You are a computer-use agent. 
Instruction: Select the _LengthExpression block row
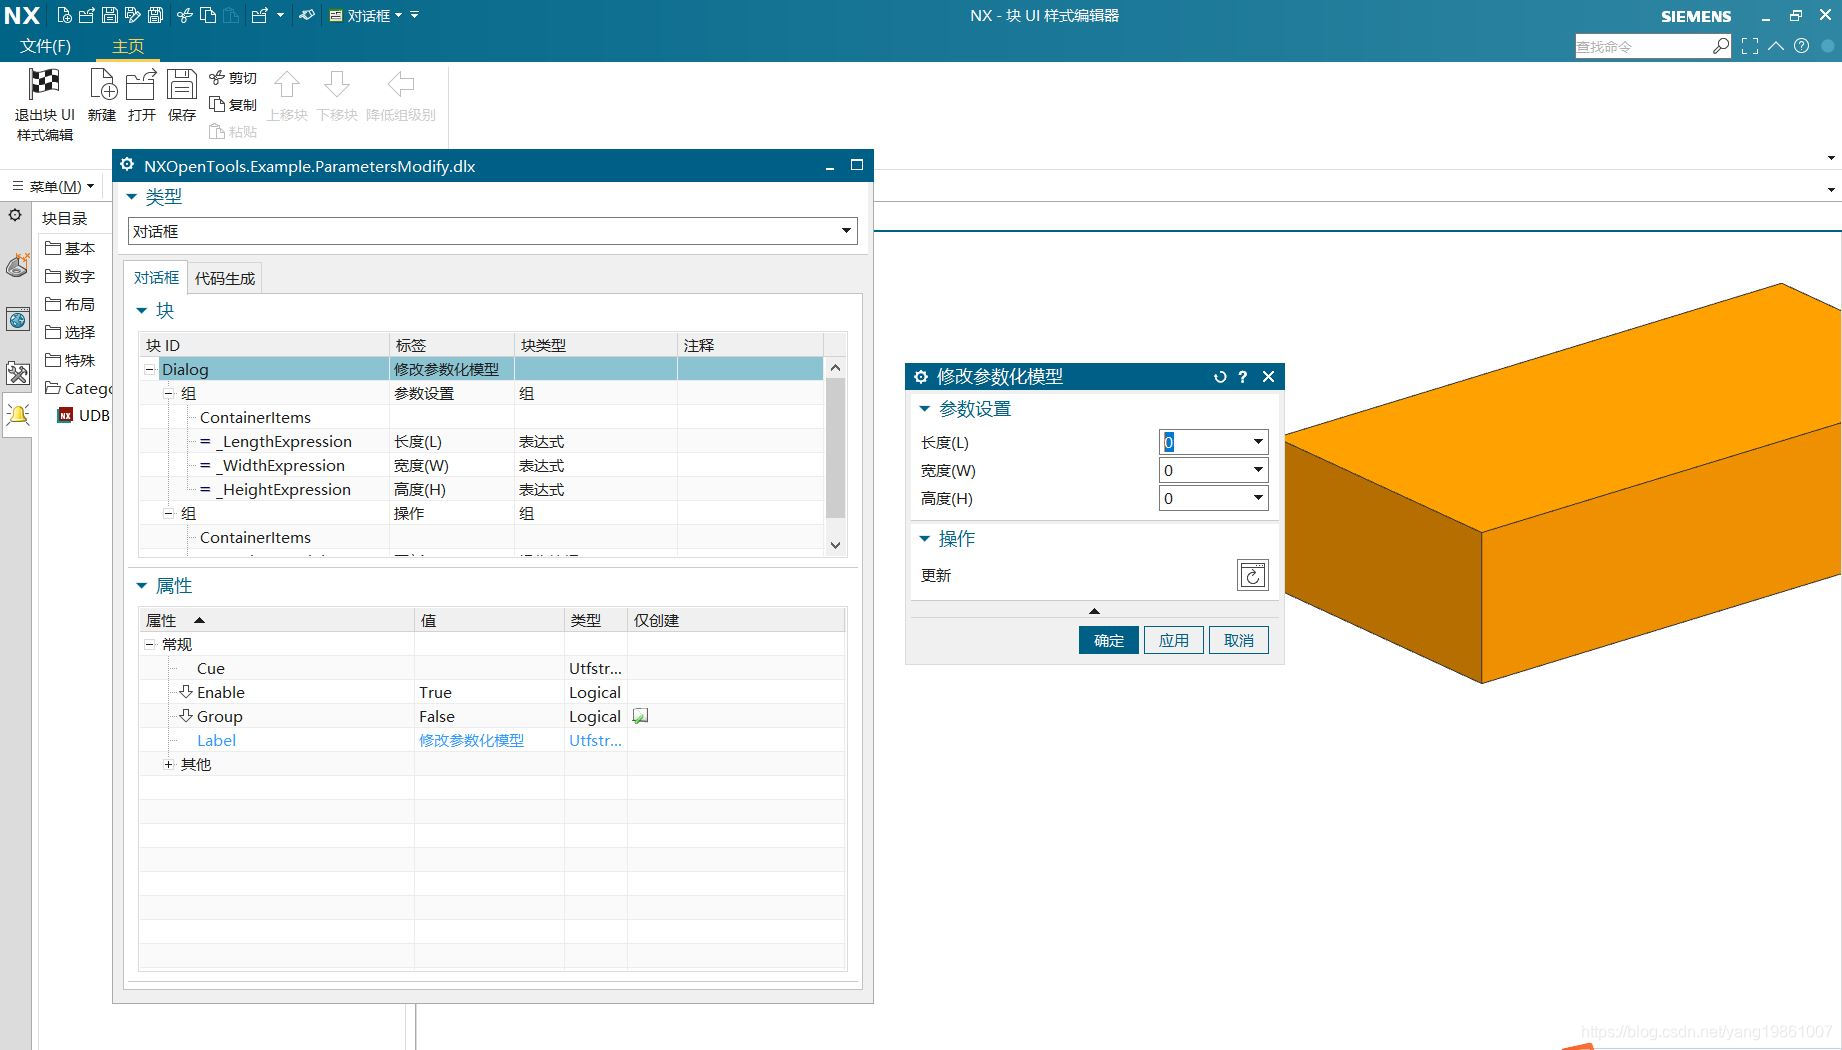pyautogui.click(x=481, y=441)
